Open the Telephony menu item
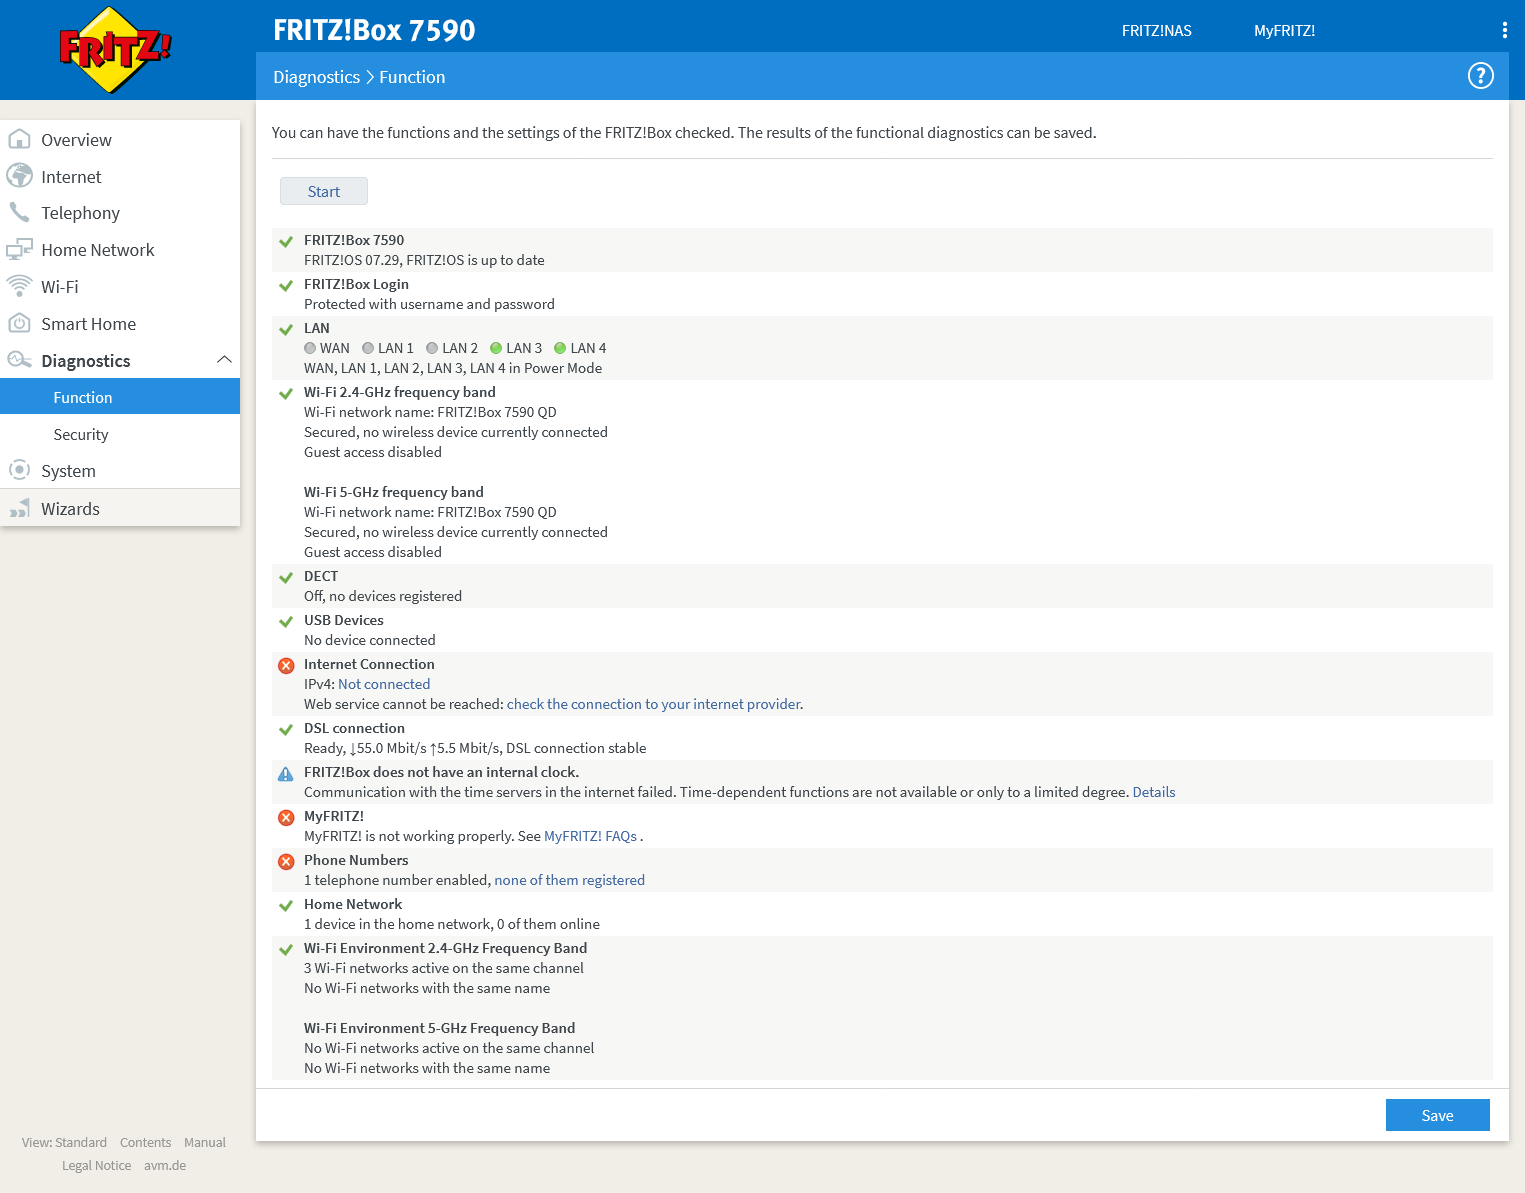Viewport: 1525px width, 1193px height. tap(120, 212)
